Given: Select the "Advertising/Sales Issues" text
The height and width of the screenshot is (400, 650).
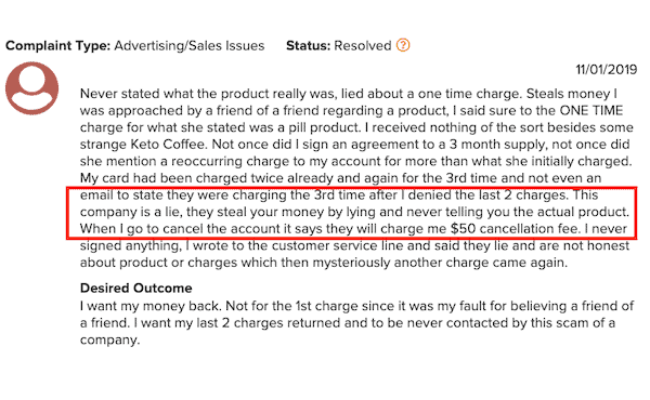Looking at the screenshot, I should (189, 46).
